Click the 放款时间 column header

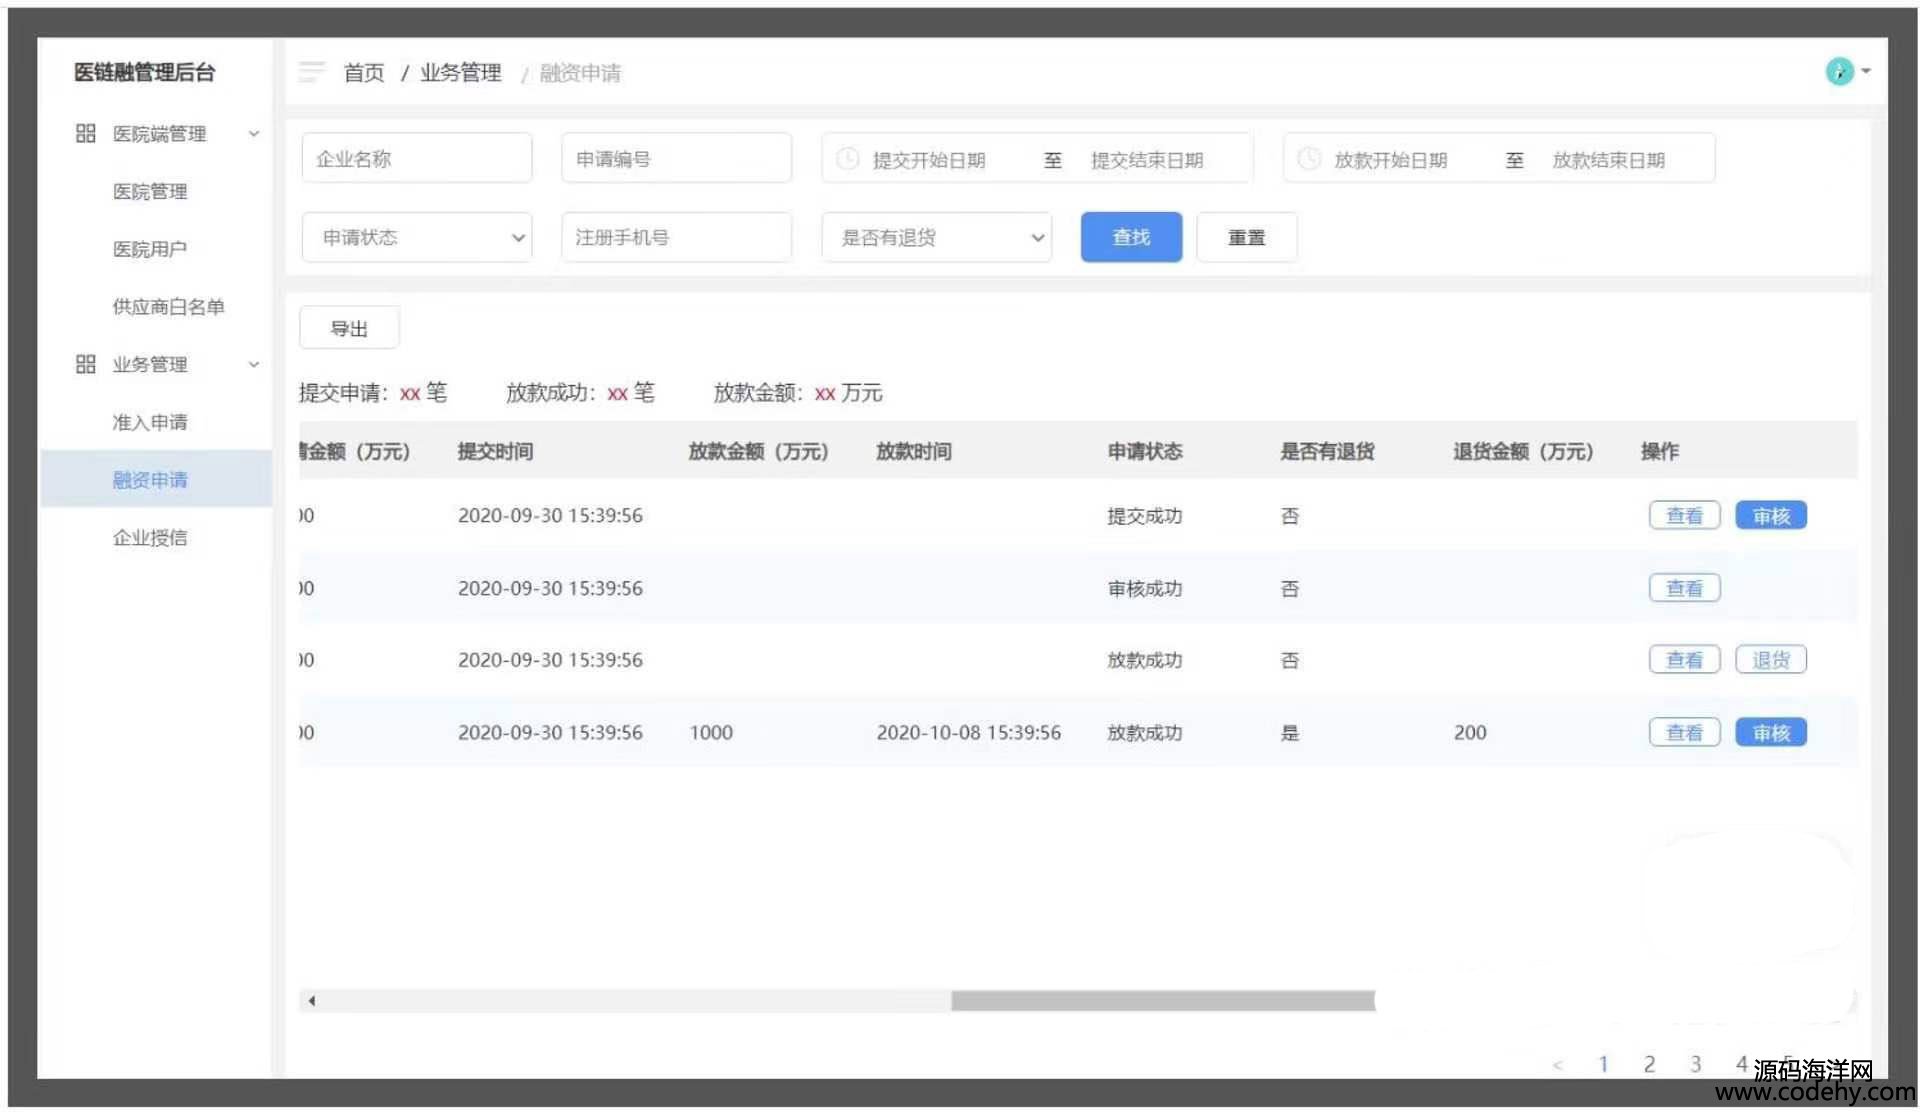(914, 451)
